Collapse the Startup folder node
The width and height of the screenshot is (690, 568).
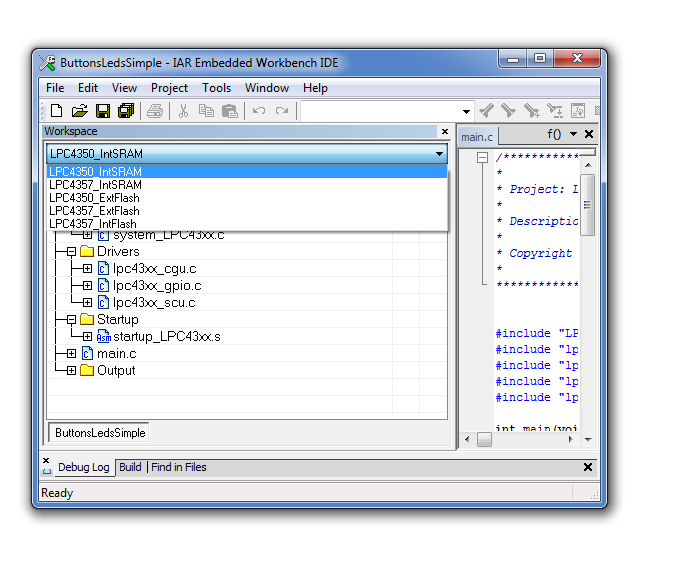pyautogui.click(x=71, y=319)
